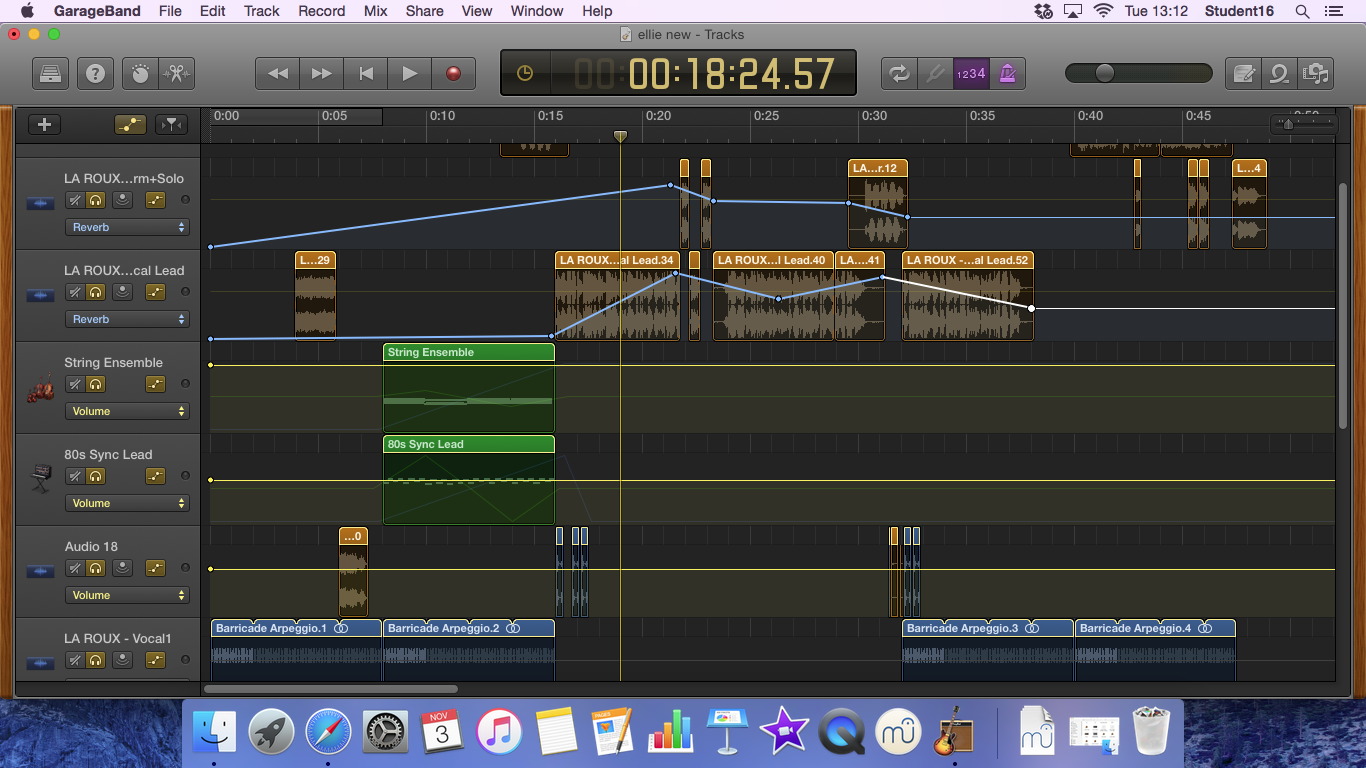Toggle the 1234 count-in button
The height and width of the screenshot is (768, 1366).
pos(970,73)
